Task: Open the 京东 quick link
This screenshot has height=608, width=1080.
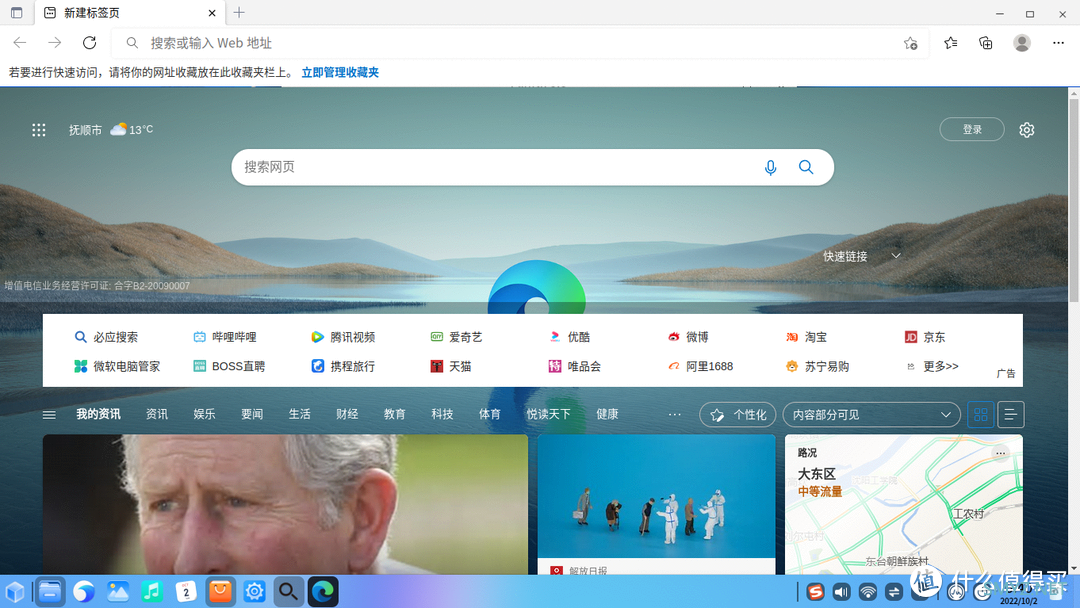Action: pyautogui.click(x=924, y=337)
